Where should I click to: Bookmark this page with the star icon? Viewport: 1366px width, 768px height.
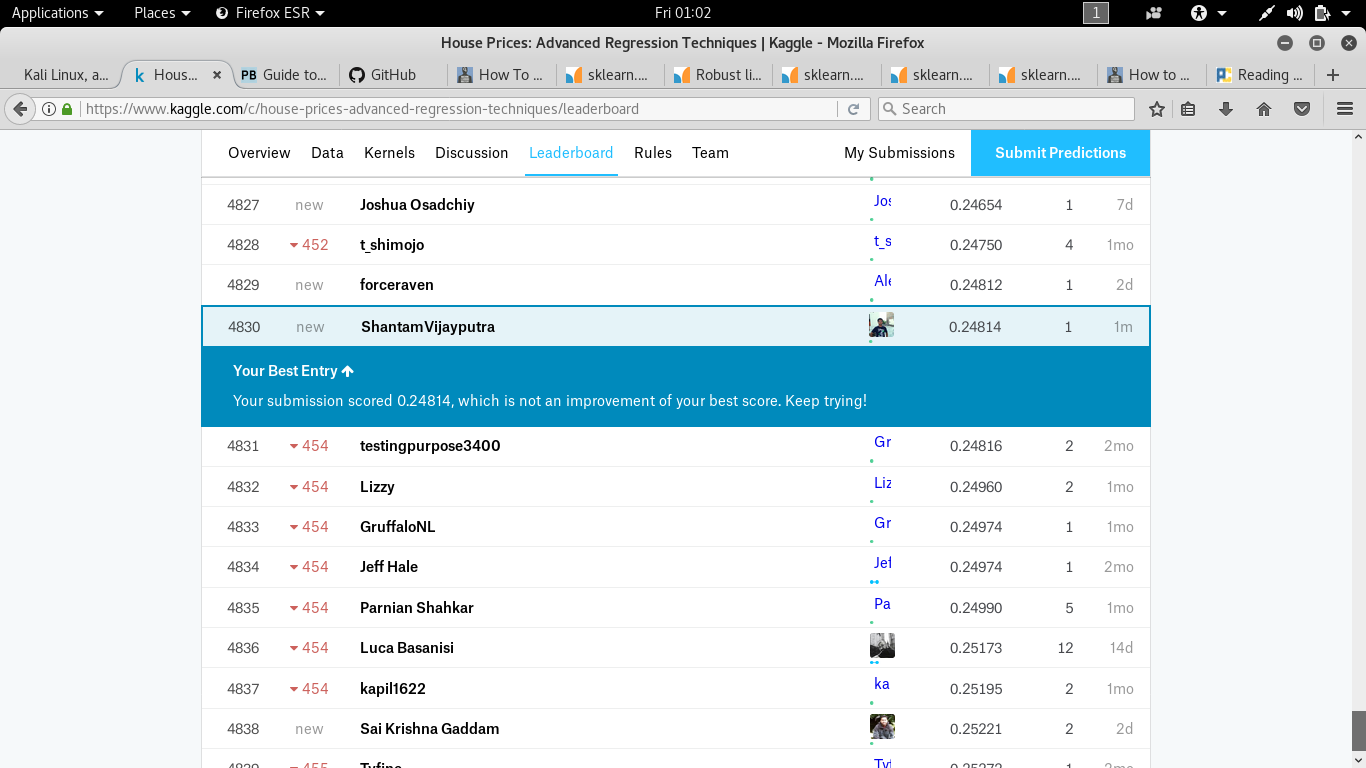pos(1157,109)
